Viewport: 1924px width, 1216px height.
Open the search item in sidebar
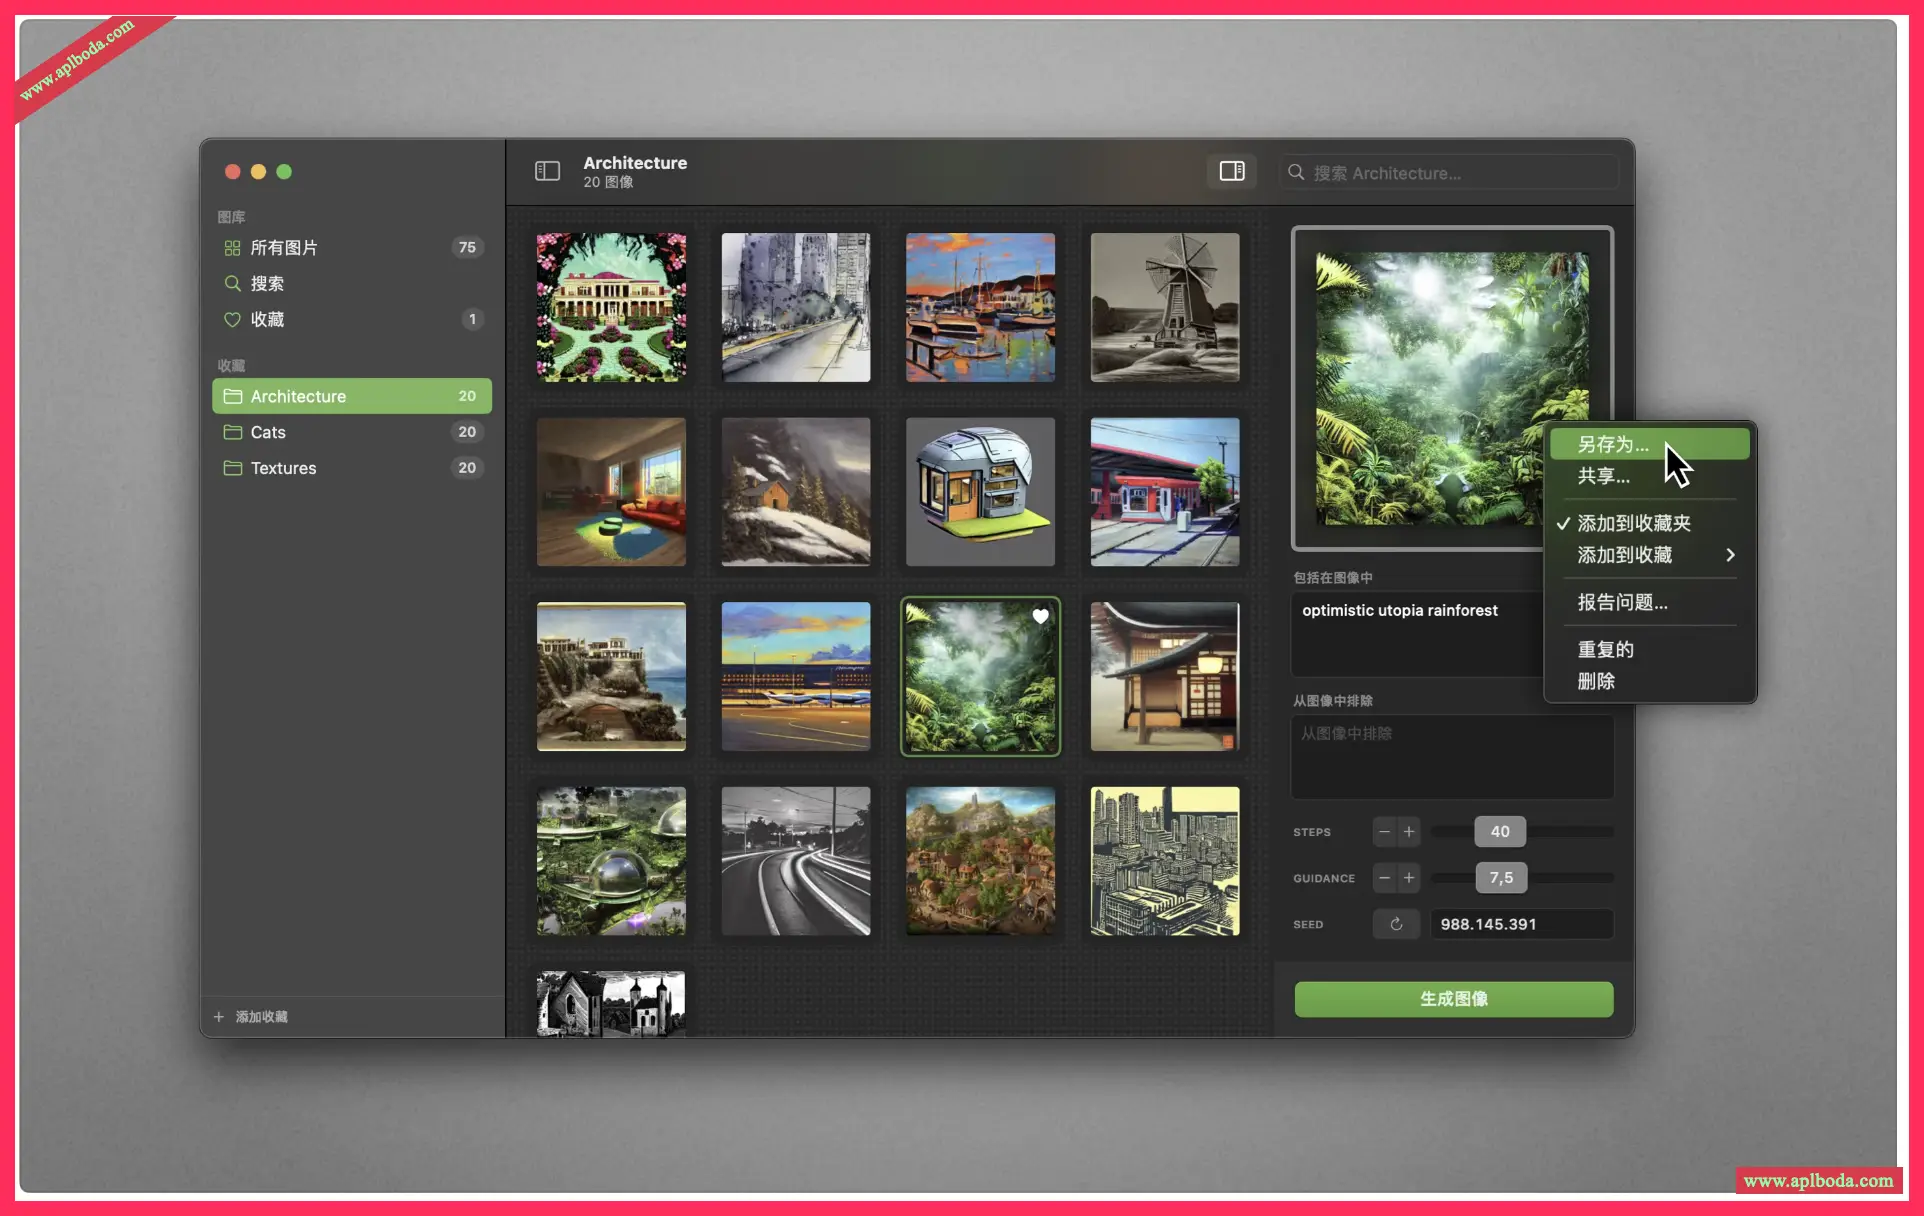266,284
